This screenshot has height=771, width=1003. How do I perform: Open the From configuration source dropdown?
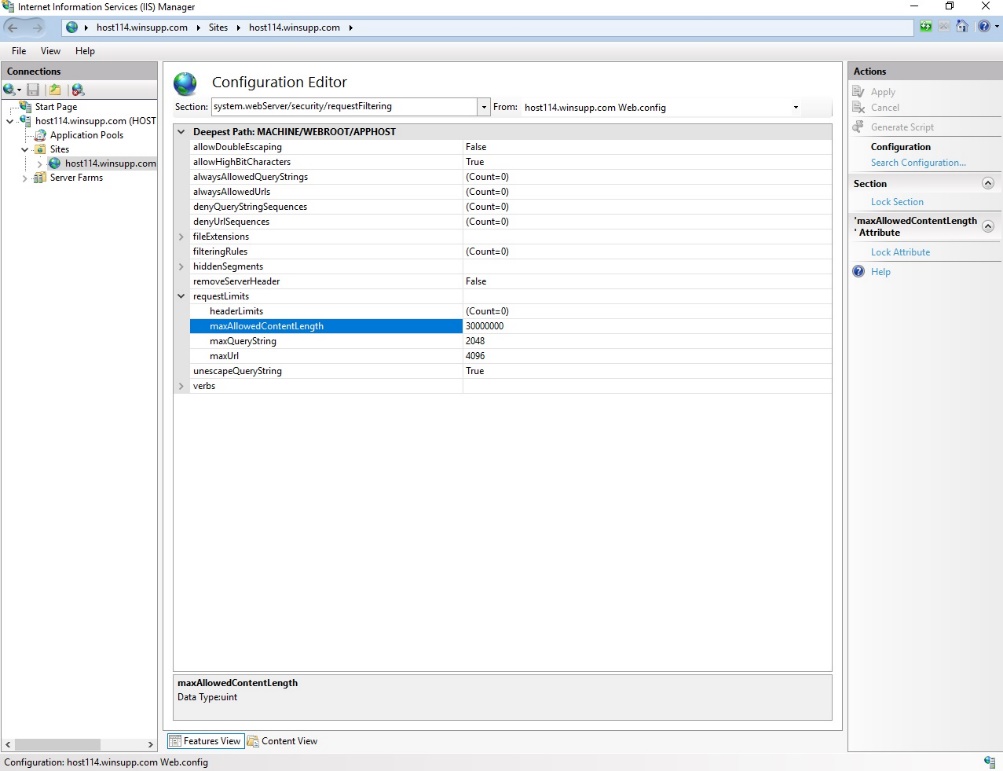click(796, 107)
